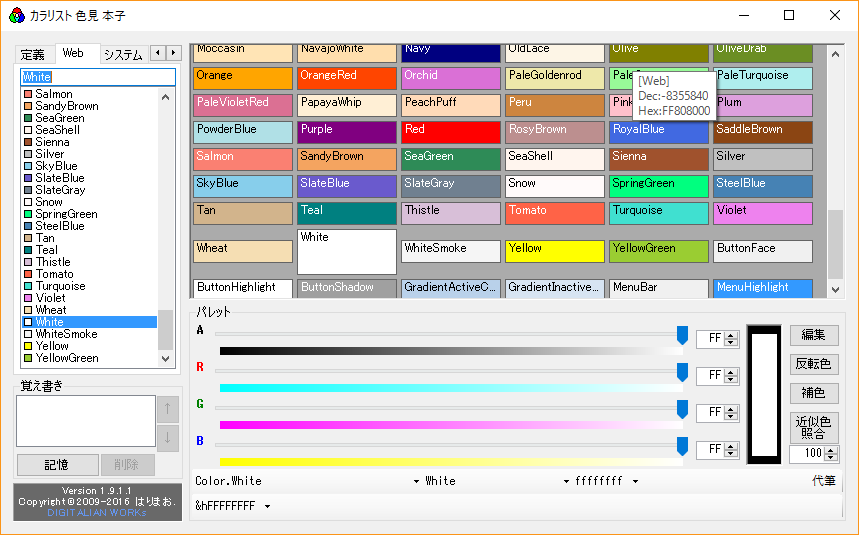Click the tab strip left arrow
This screenshot has height=535, width=859.
pyautogui.click(x=158, y=53)
